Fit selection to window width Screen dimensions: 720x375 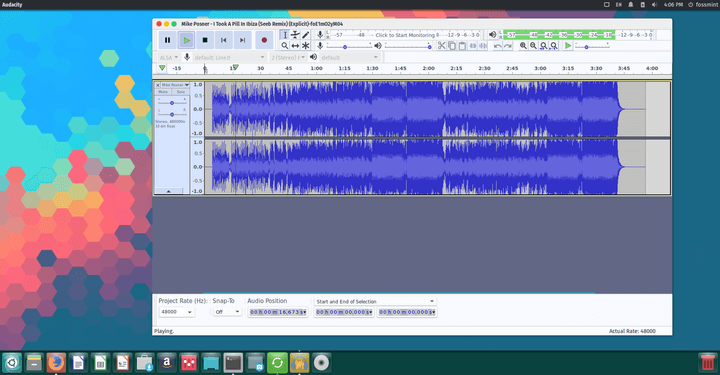(544, 45)
